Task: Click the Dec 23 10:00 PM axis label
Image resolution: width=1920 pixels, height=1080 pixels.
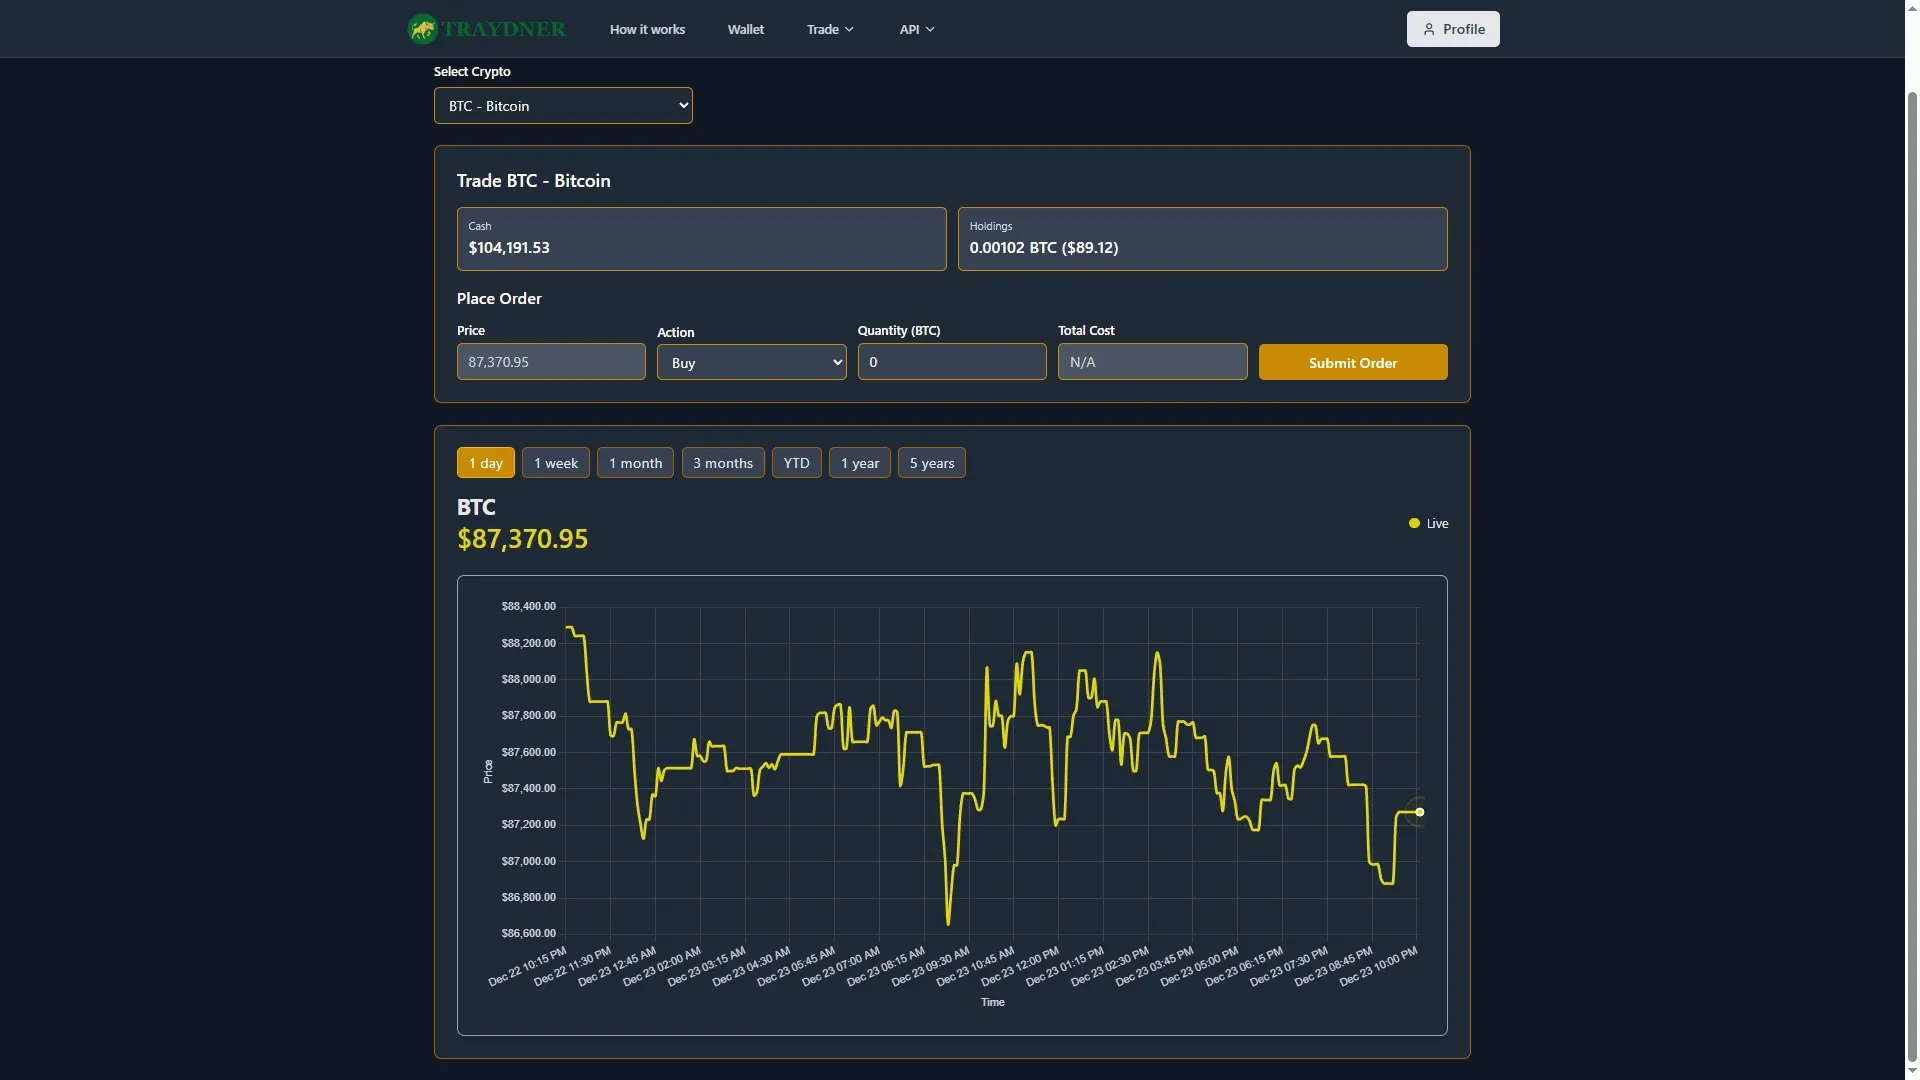Action: click(1379, 967)
